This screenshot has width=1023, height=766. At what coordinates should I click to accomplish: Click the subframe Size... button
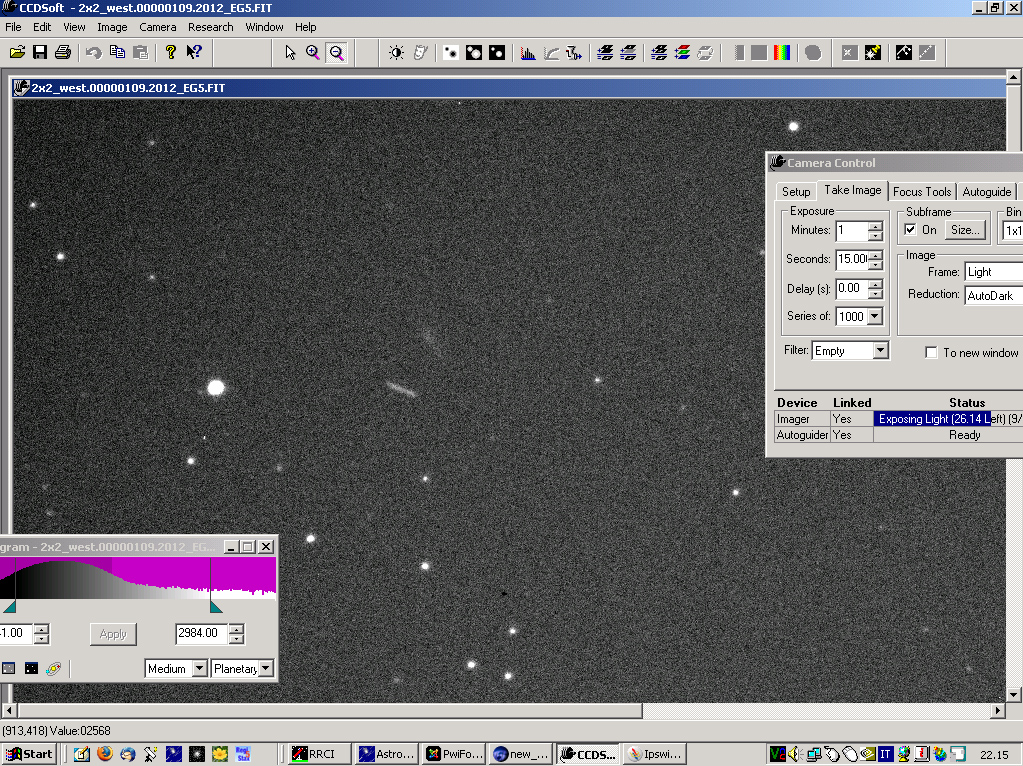[965, 230]
